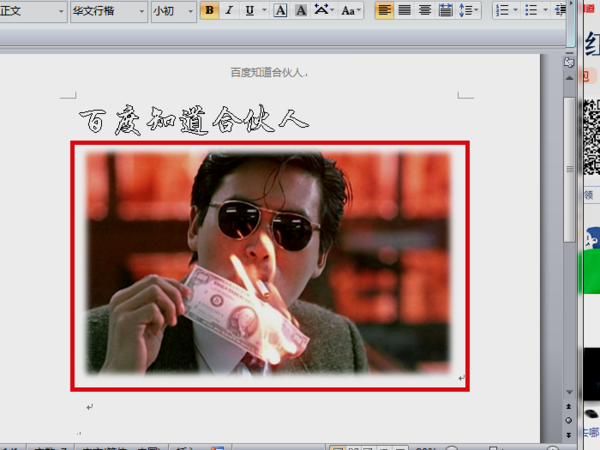
Task: Open the Asian layout tool
Action: 321,10
